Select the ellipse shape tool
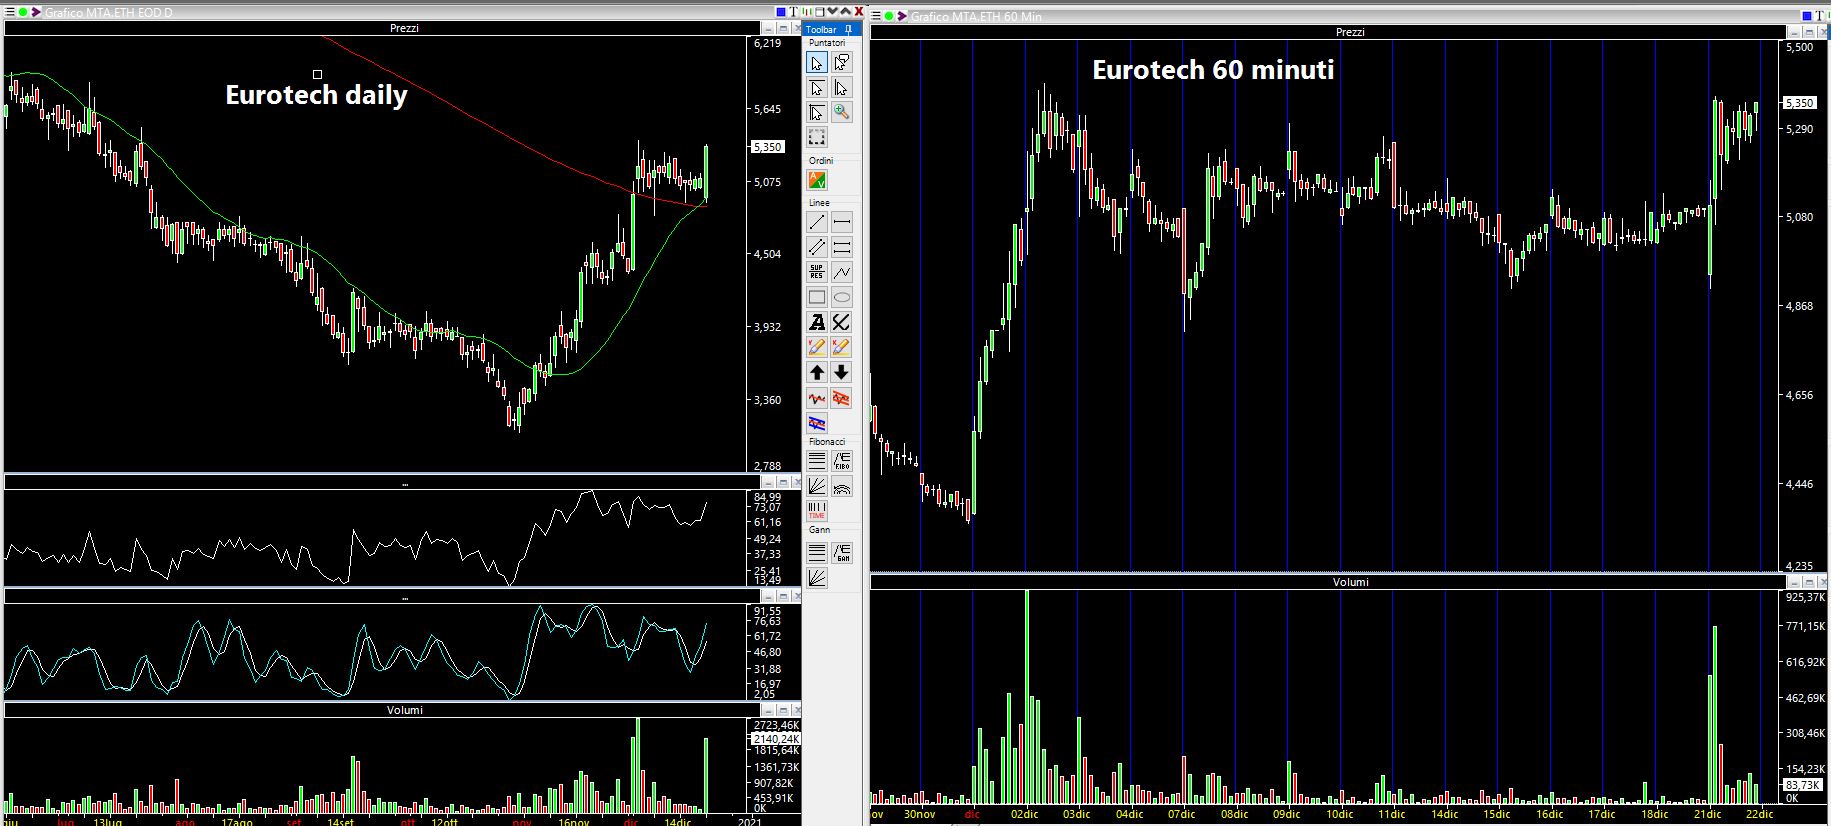The width and height of the screenshot is (1831, 826). click(x=842, y=297)
